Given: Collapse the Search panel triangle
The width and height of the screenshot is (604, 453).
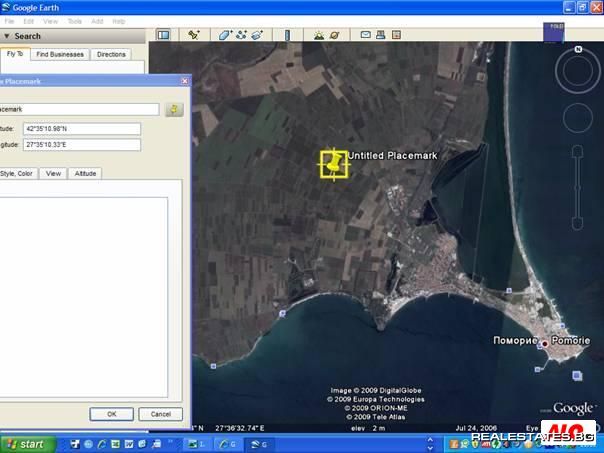Looking at the screenshot, I should coord(7,36).
